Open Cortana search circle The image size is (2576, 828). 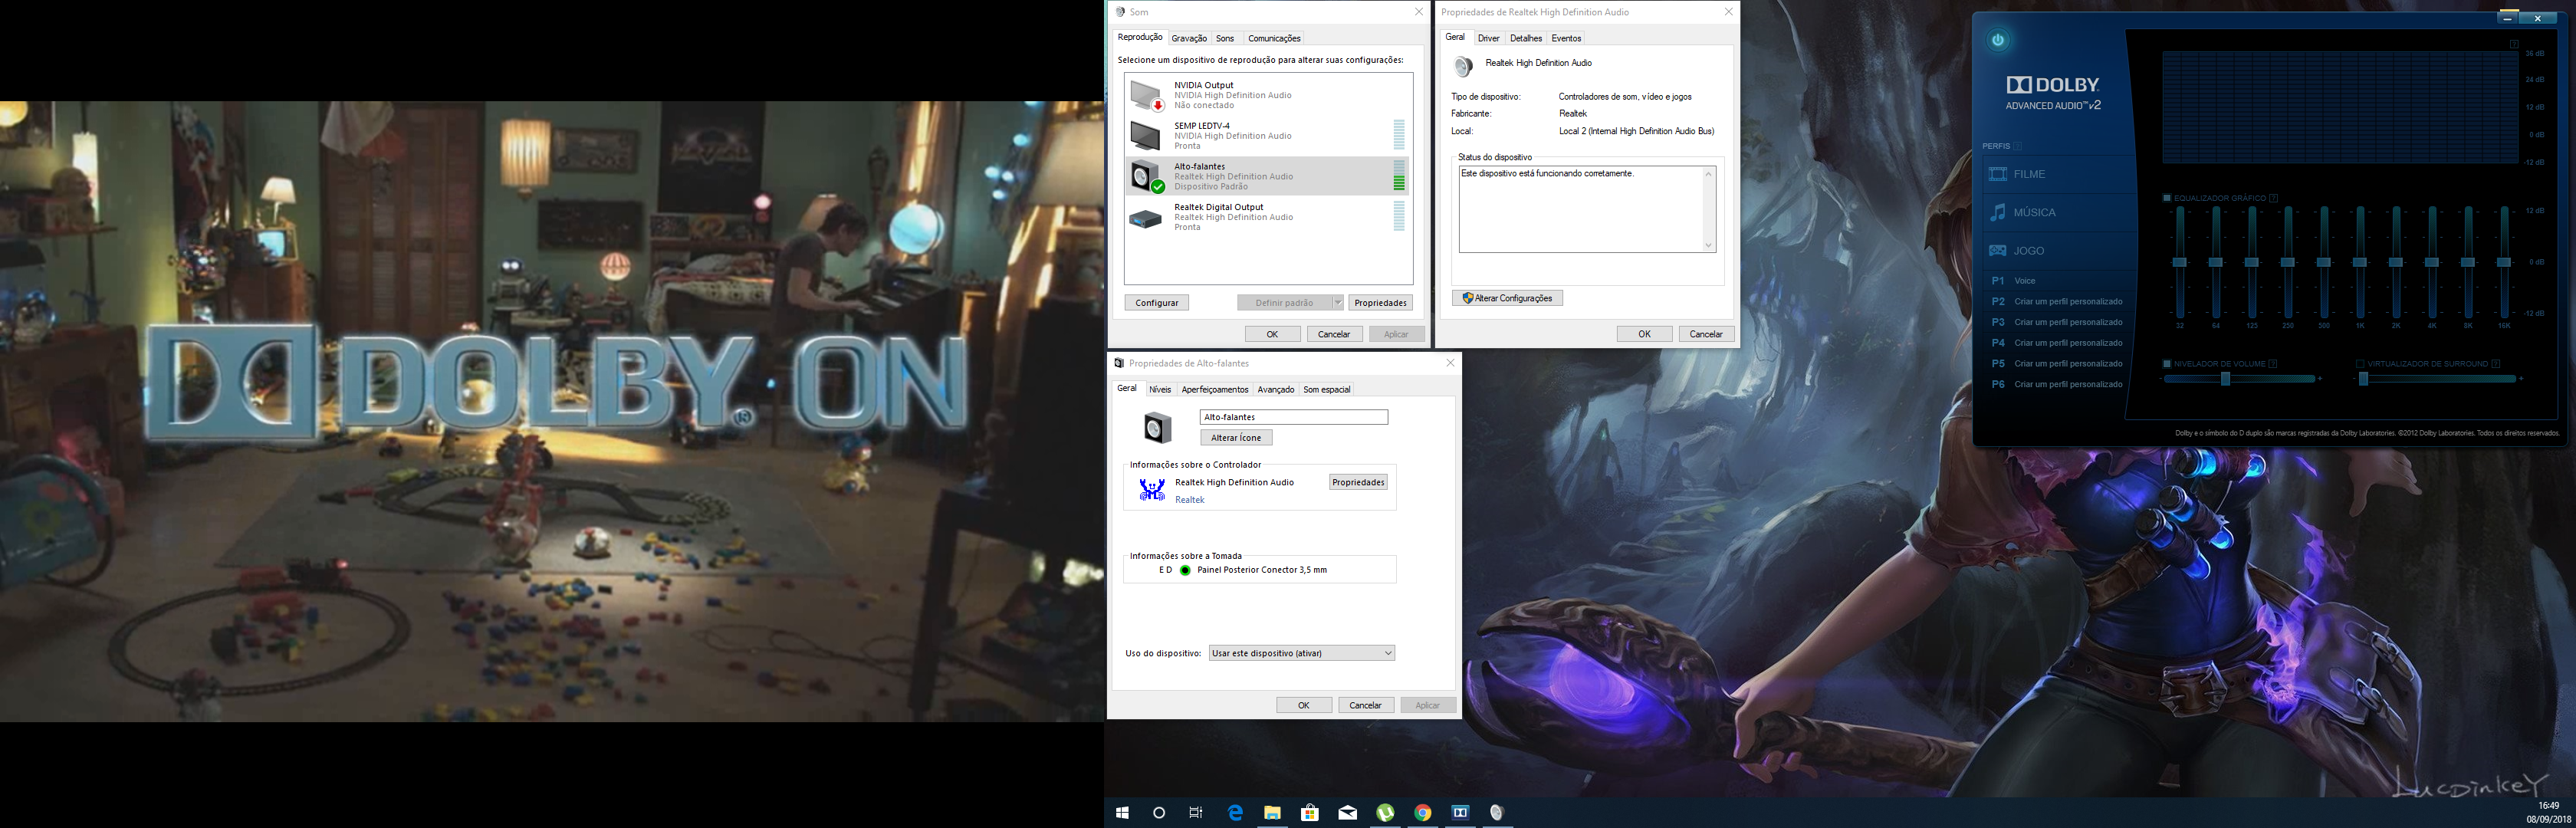pos(1159,813)
